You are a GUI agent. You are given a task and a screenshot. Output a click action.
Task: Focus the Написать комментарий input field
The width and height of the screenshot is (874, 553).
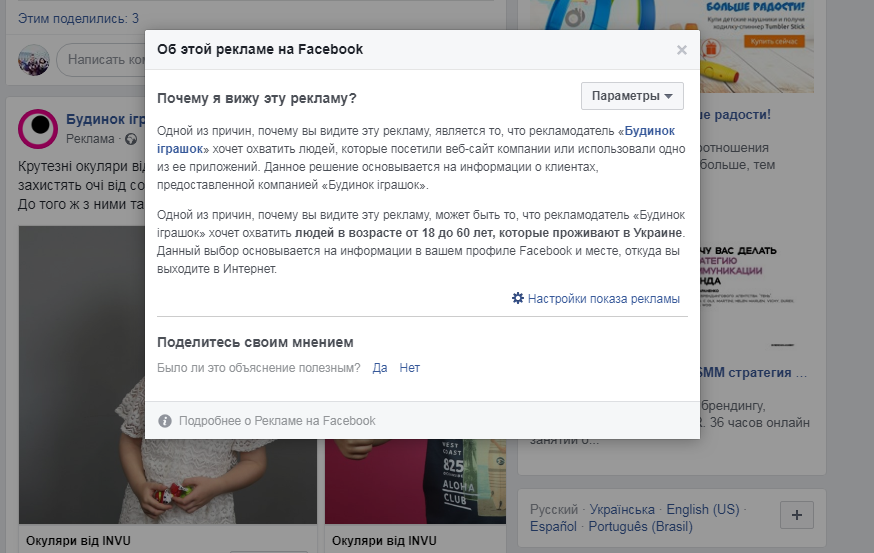pyautogui.click(x=101, y=60)
